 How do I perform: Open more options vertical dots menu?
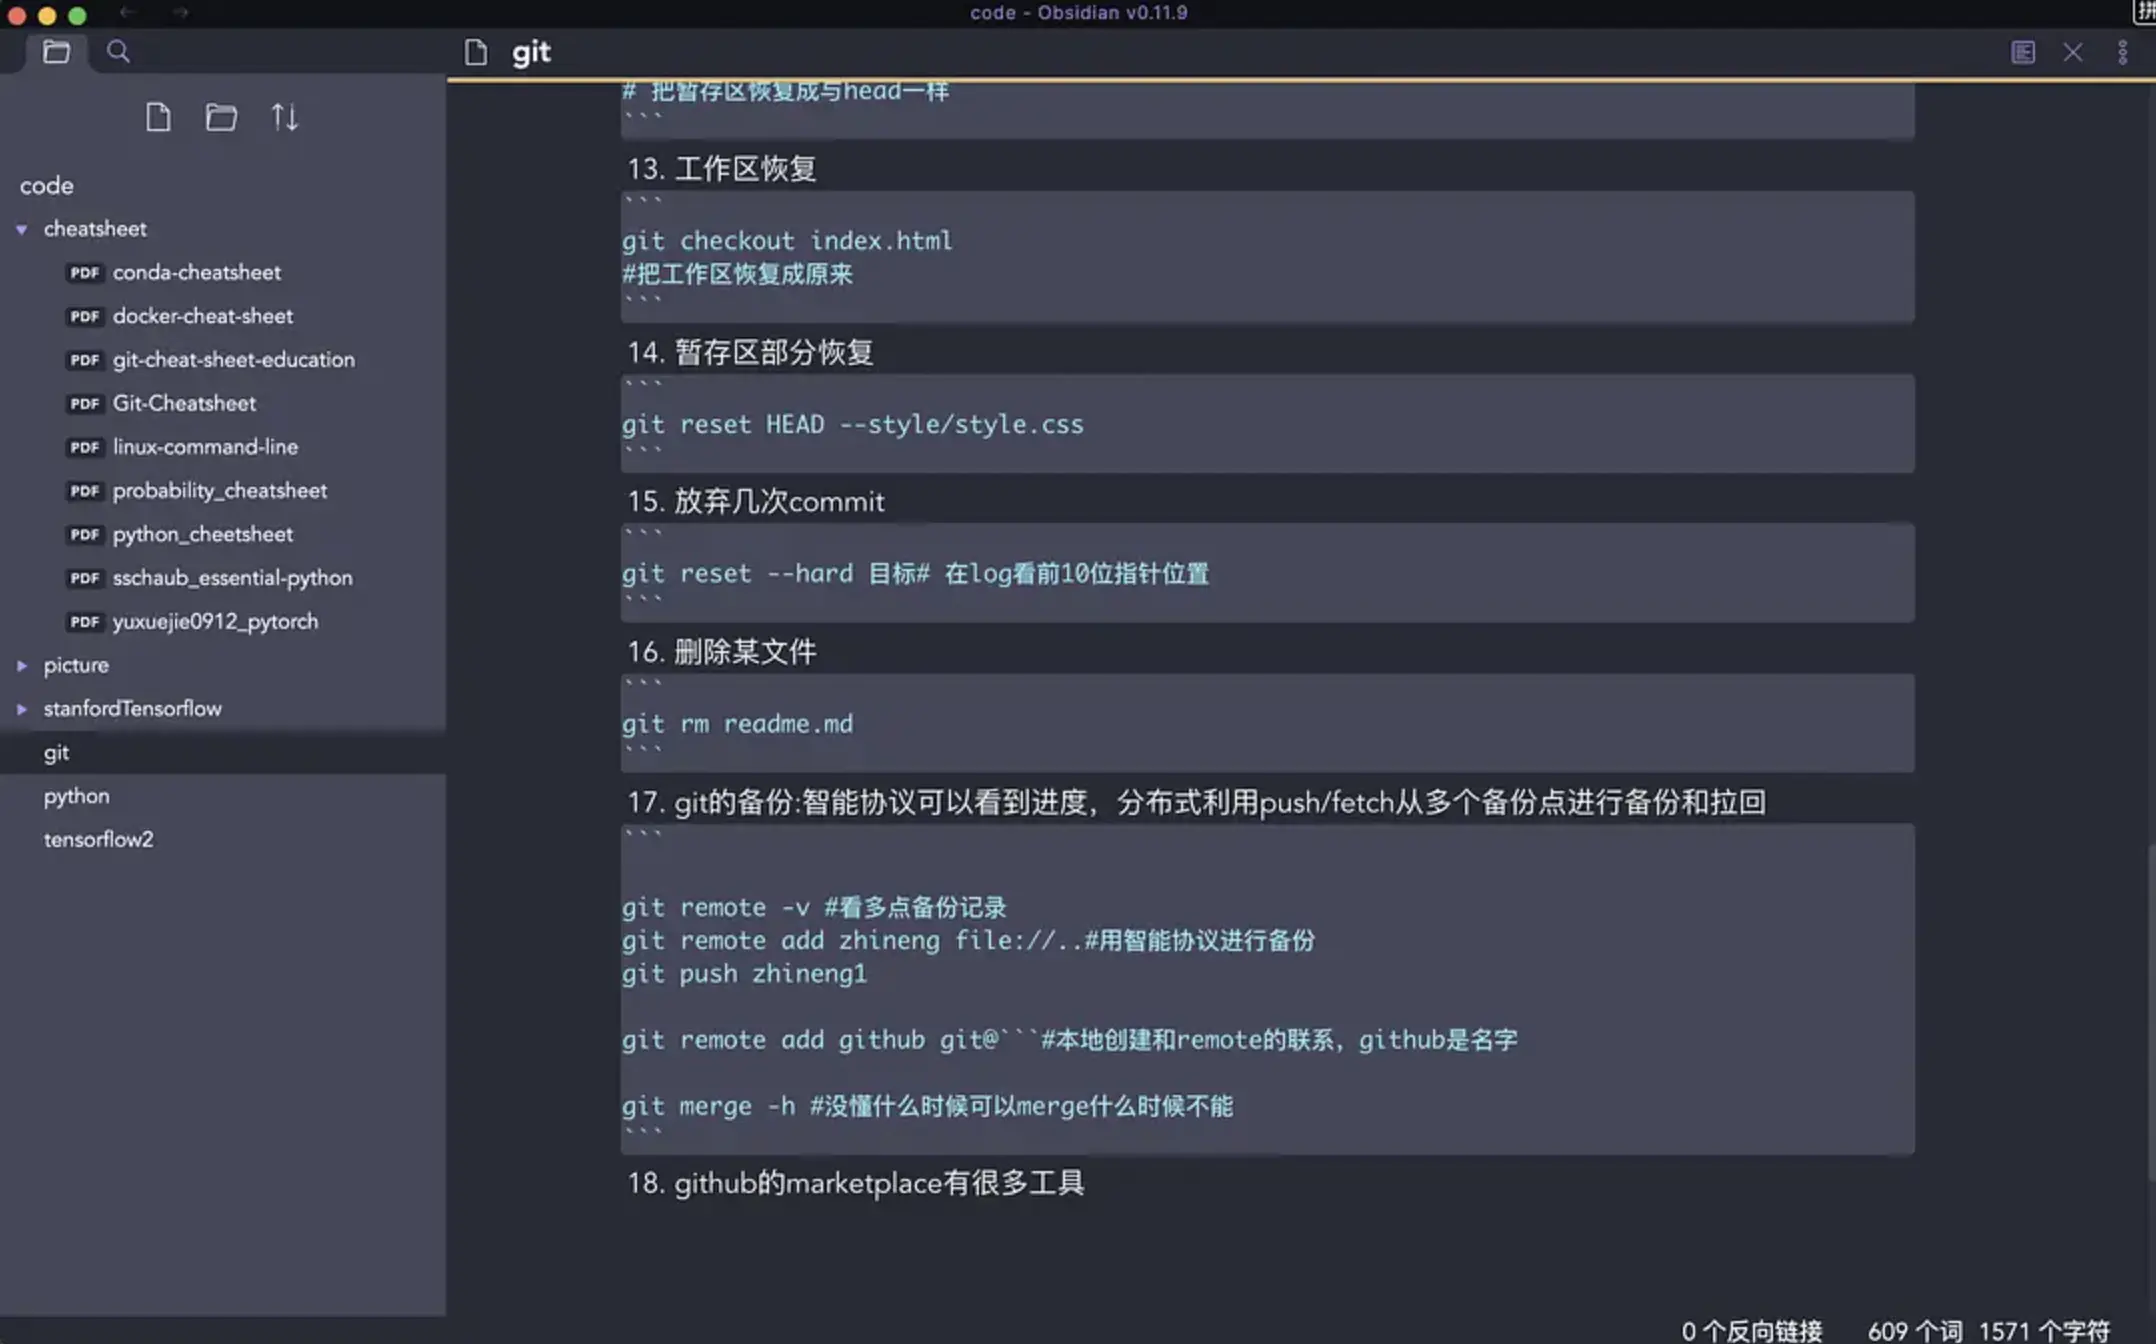[2122, 52]
